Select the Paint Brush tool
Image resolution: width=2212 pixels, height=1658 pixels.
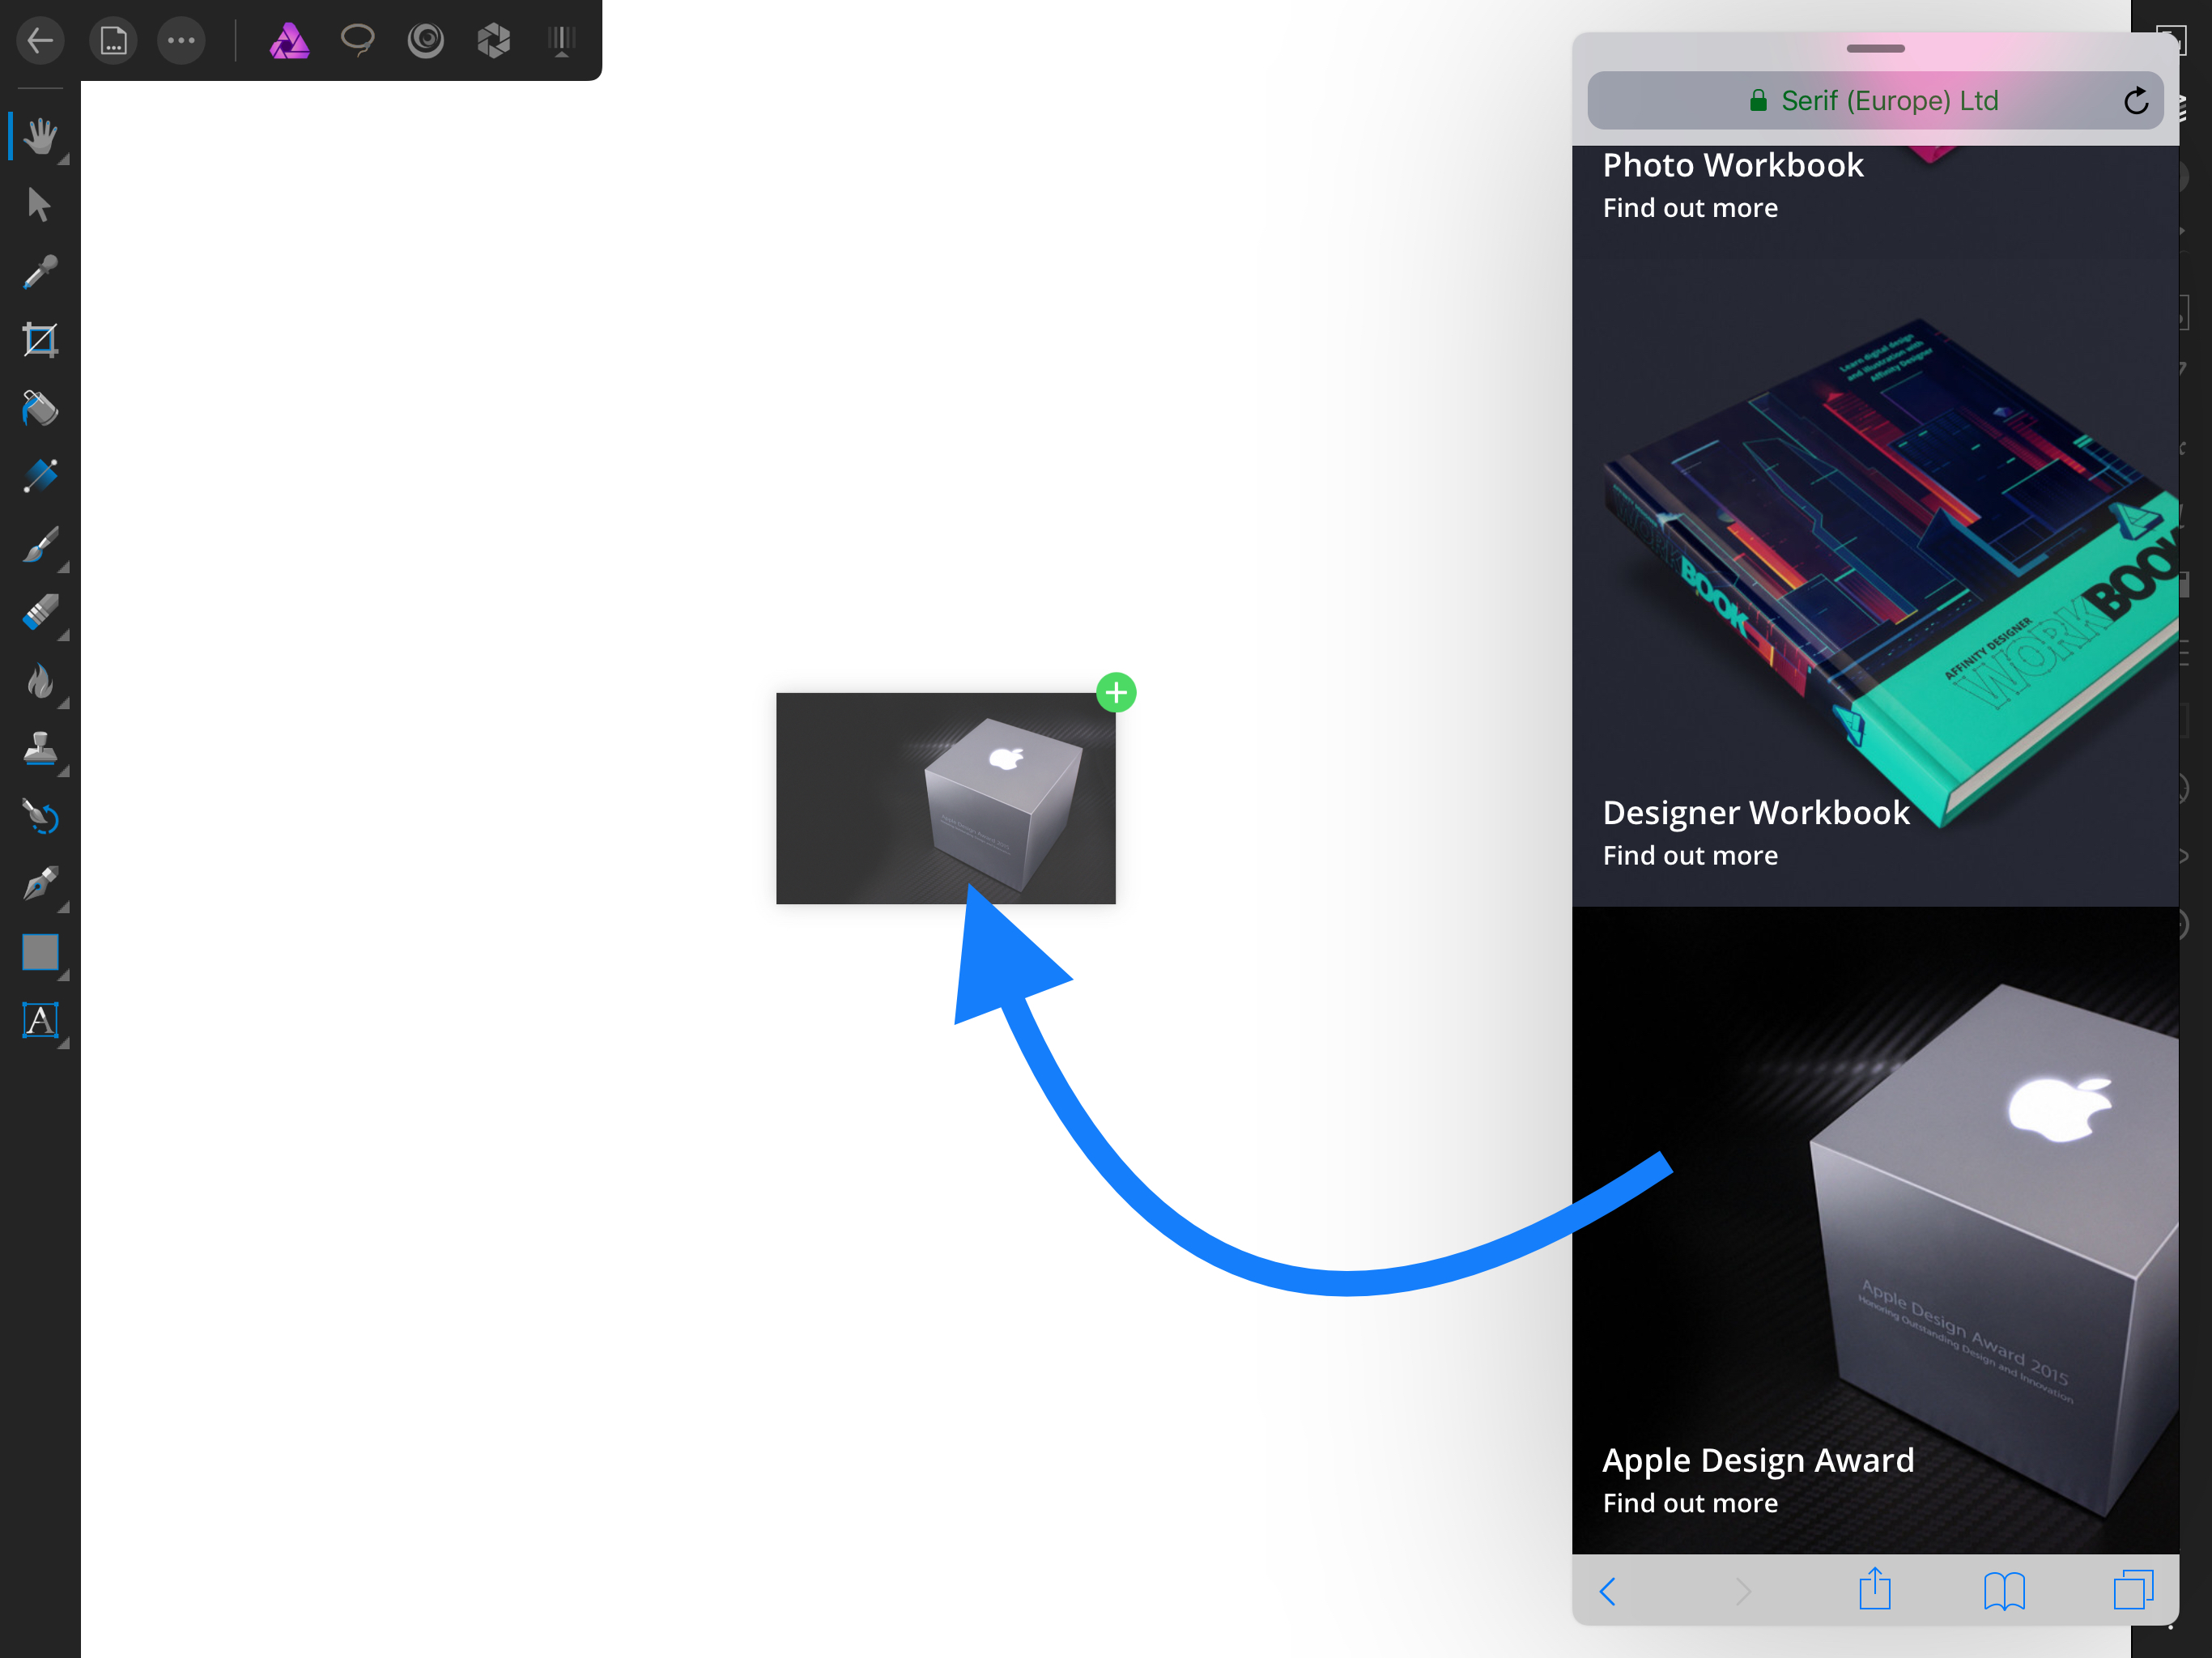click(x=40, y=545)
